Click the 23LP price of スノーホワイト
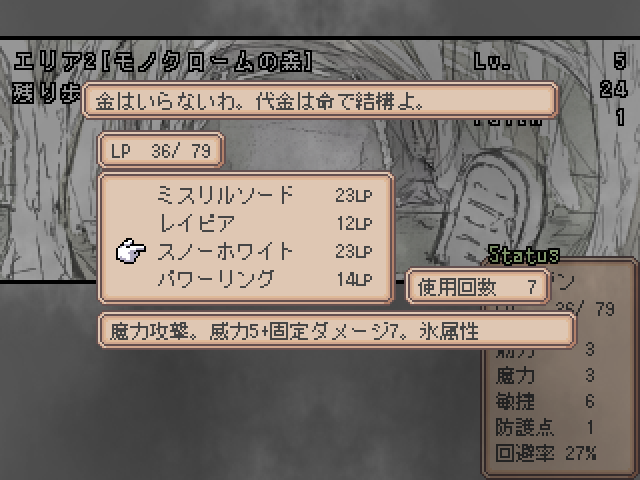Screen dimensions: 640x480 tap(354, 251)
